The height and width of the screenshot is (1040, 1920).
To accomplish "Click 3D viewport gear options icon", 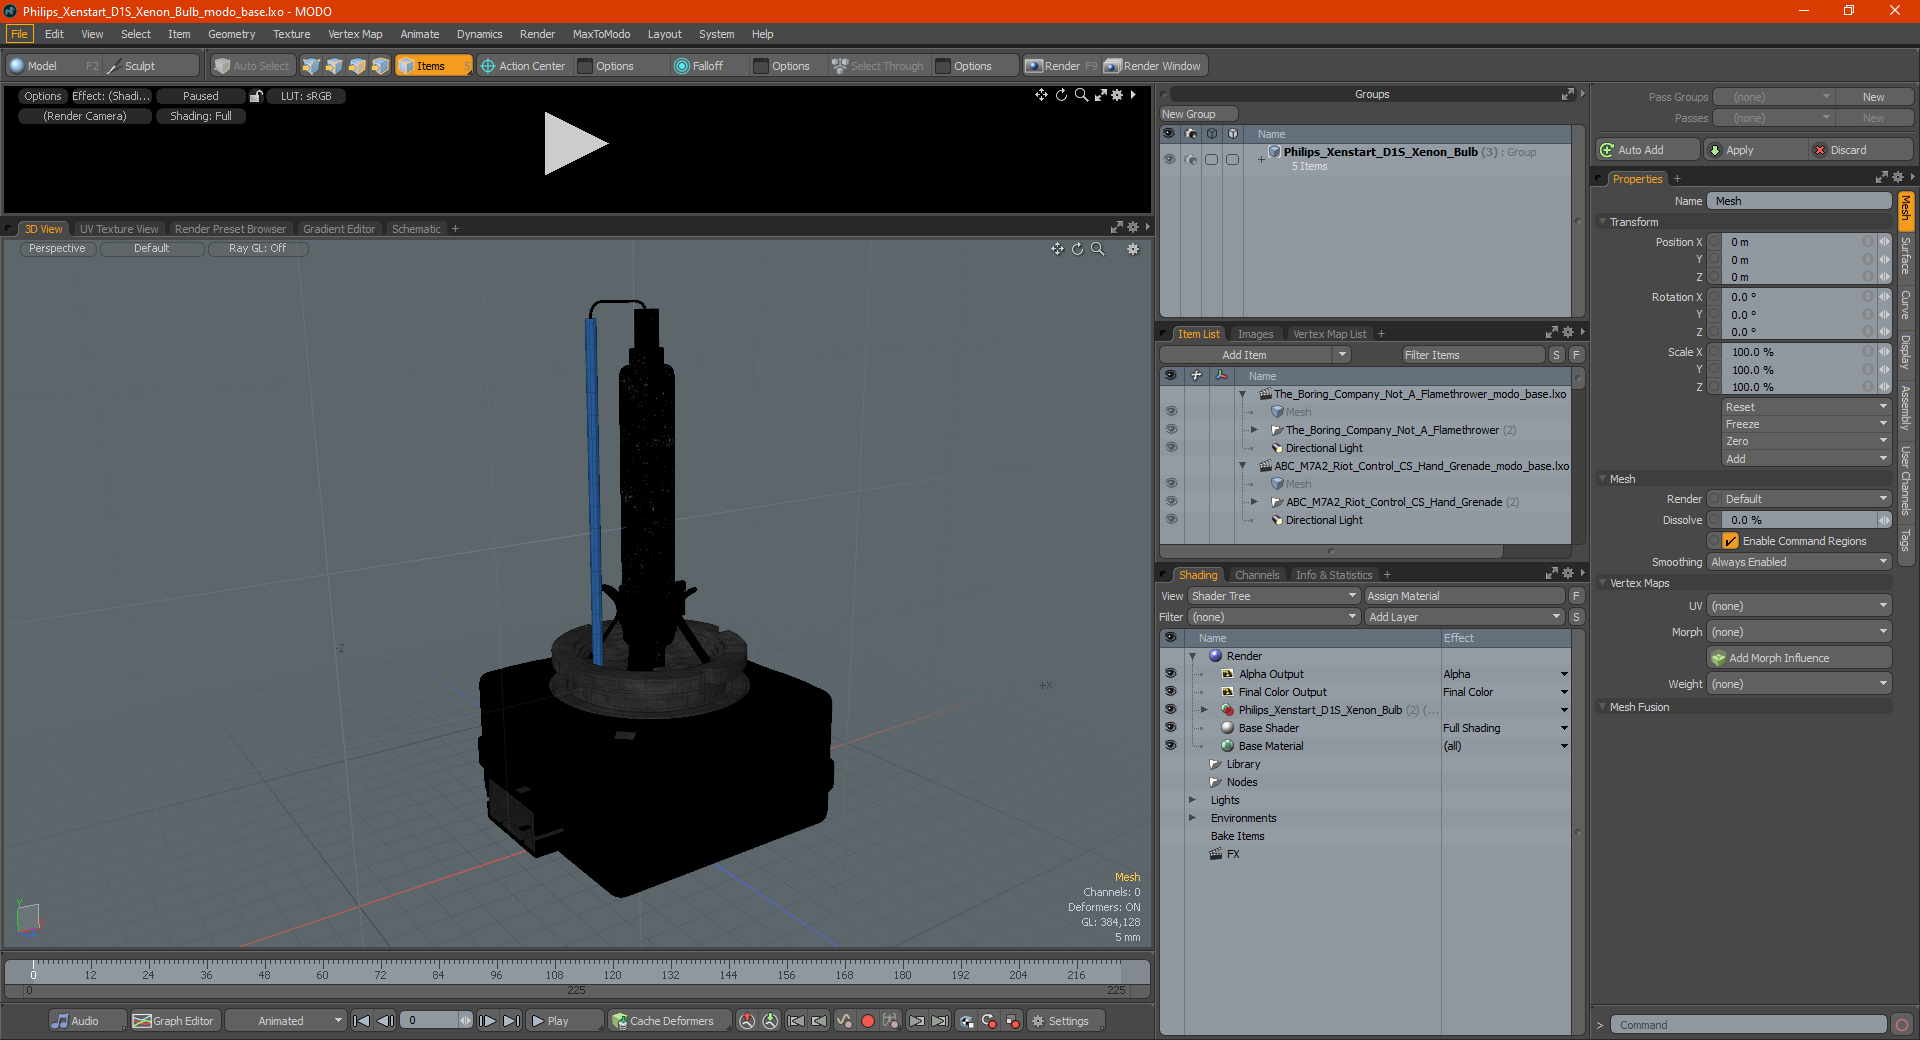I will 1133,249.
